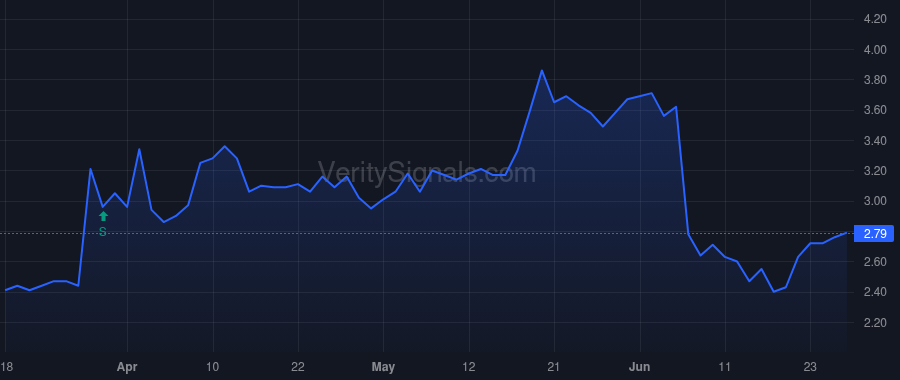Select the 3.40 price axis label
The image size is (900, 380).
click(x=875, y=141)
